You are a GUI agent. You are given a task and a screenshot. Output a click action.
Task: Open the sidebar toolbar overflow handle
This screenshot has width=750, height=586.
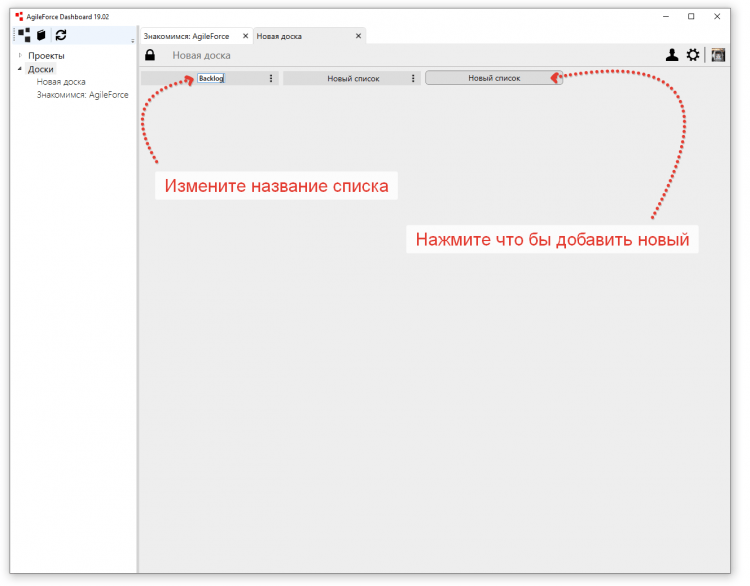(132, 40)
